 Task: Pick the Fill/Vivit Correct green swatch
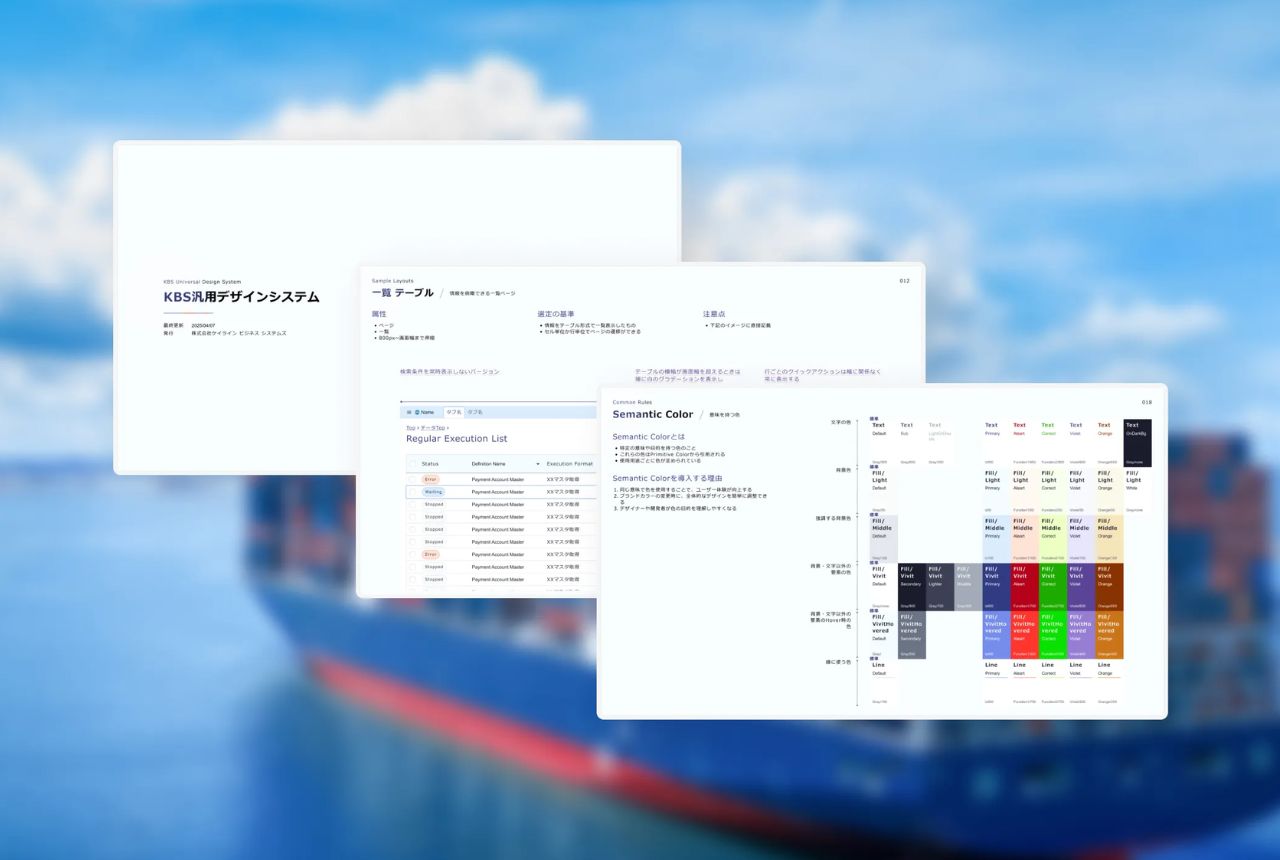pyautogui.click(x=1053, y=587)
